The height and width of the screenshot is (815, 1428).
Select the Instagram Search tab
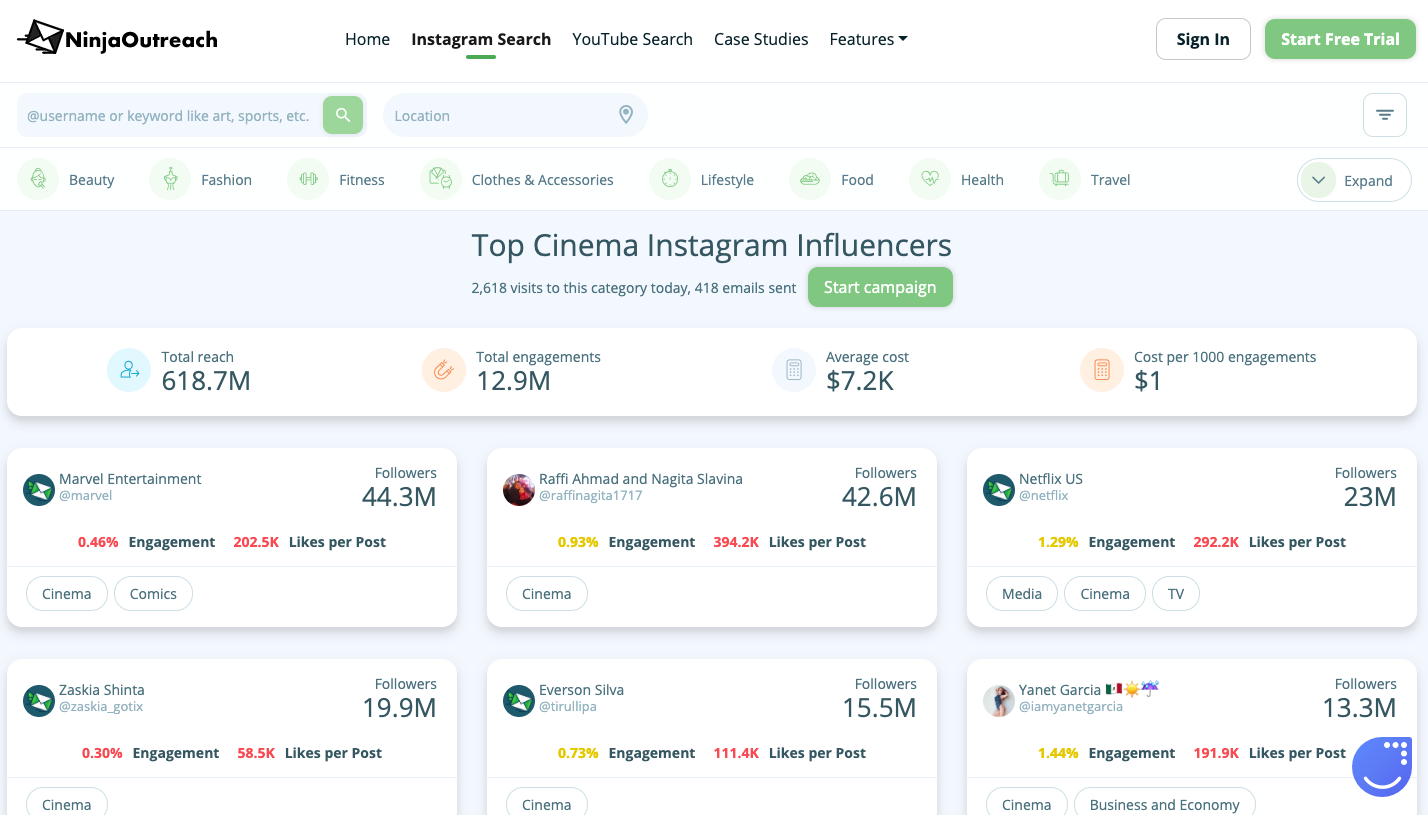pos(481,39)
